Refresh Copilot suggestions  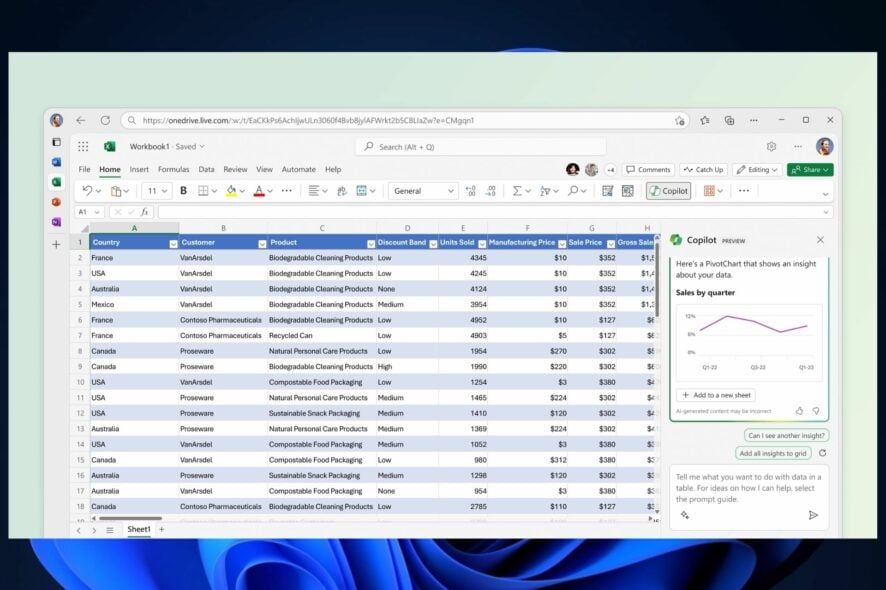coord(823,453)
